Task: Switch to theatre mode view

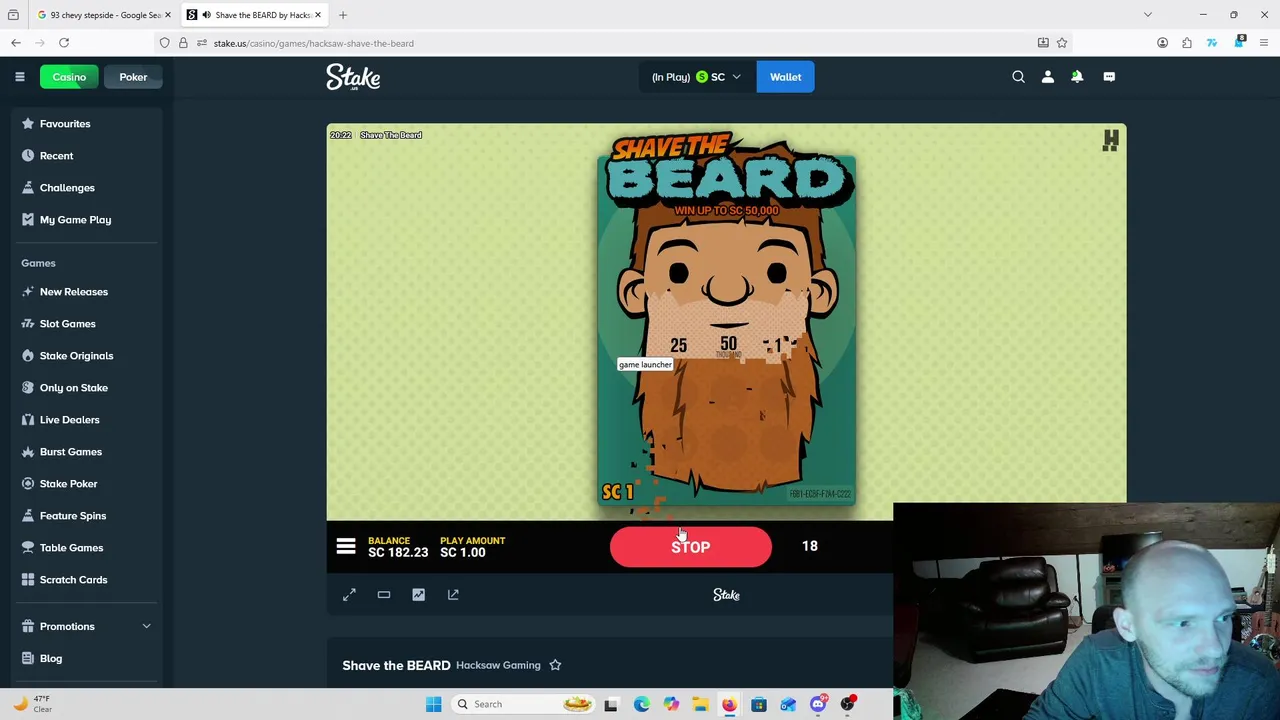Action: 384,595
